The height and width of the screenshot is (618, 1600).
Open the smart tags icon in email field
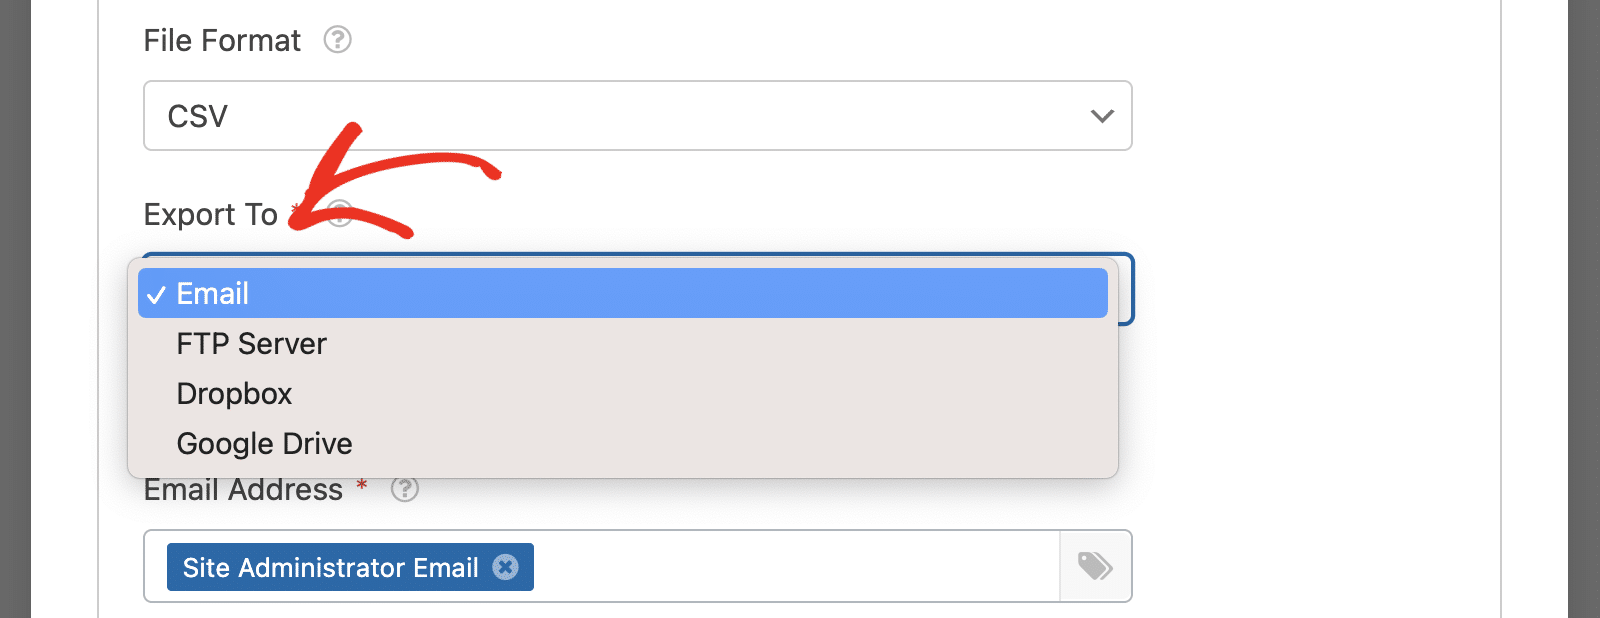(x=1095, y=566)
